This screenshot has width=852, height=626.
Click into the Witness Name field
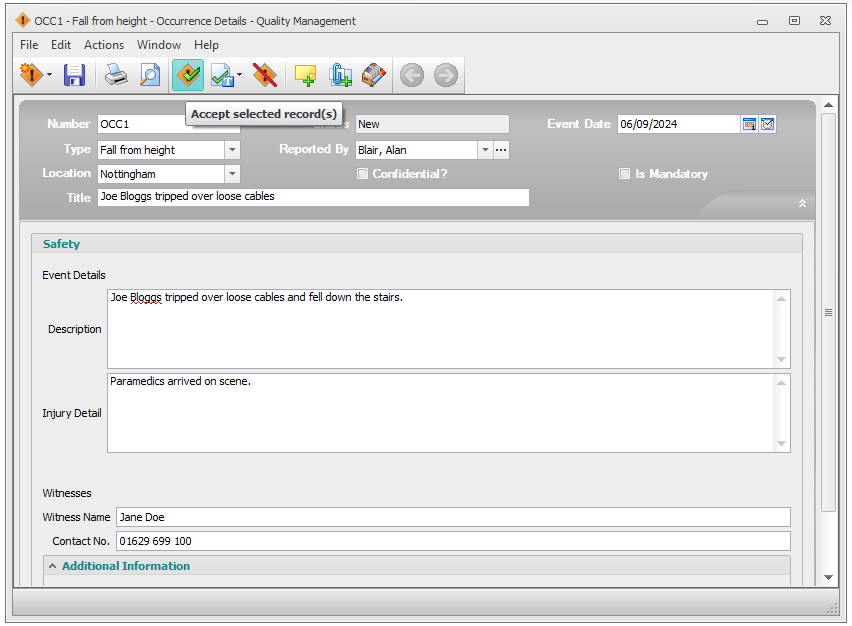click(x=452, y=517)
